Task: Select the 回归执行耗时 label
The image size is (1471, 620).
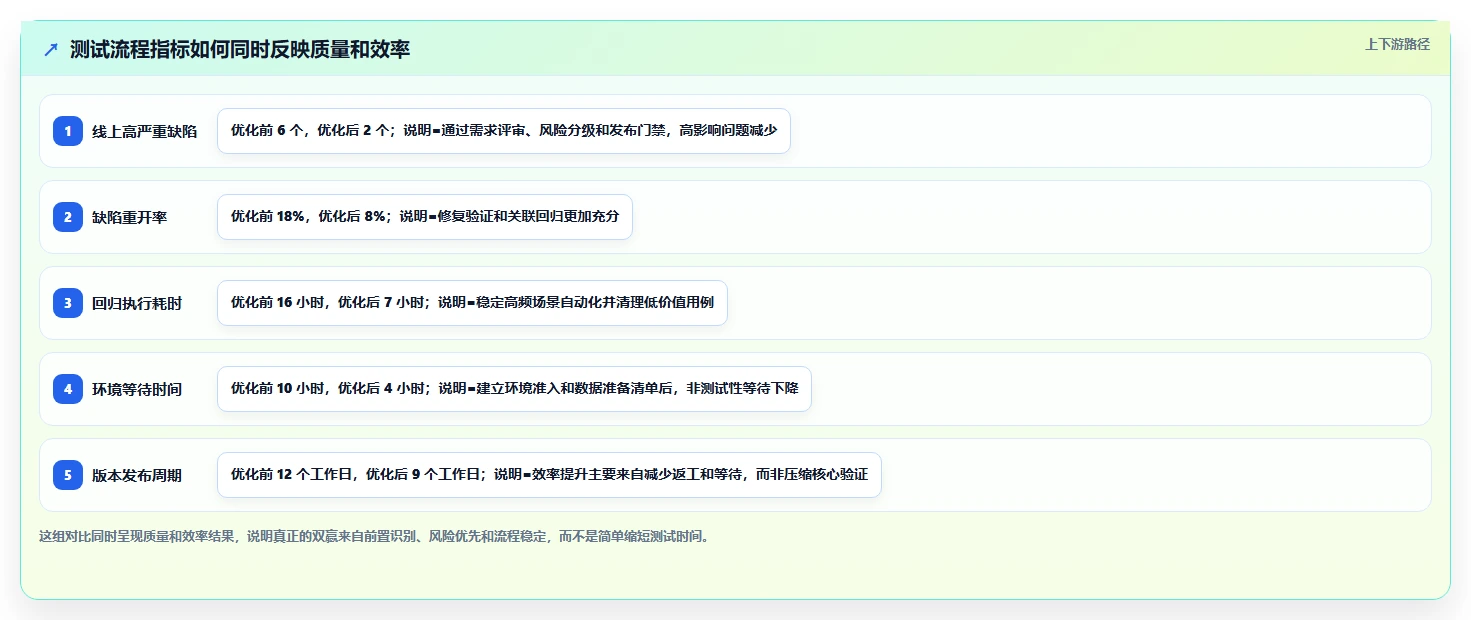Action: coord(137,303)
